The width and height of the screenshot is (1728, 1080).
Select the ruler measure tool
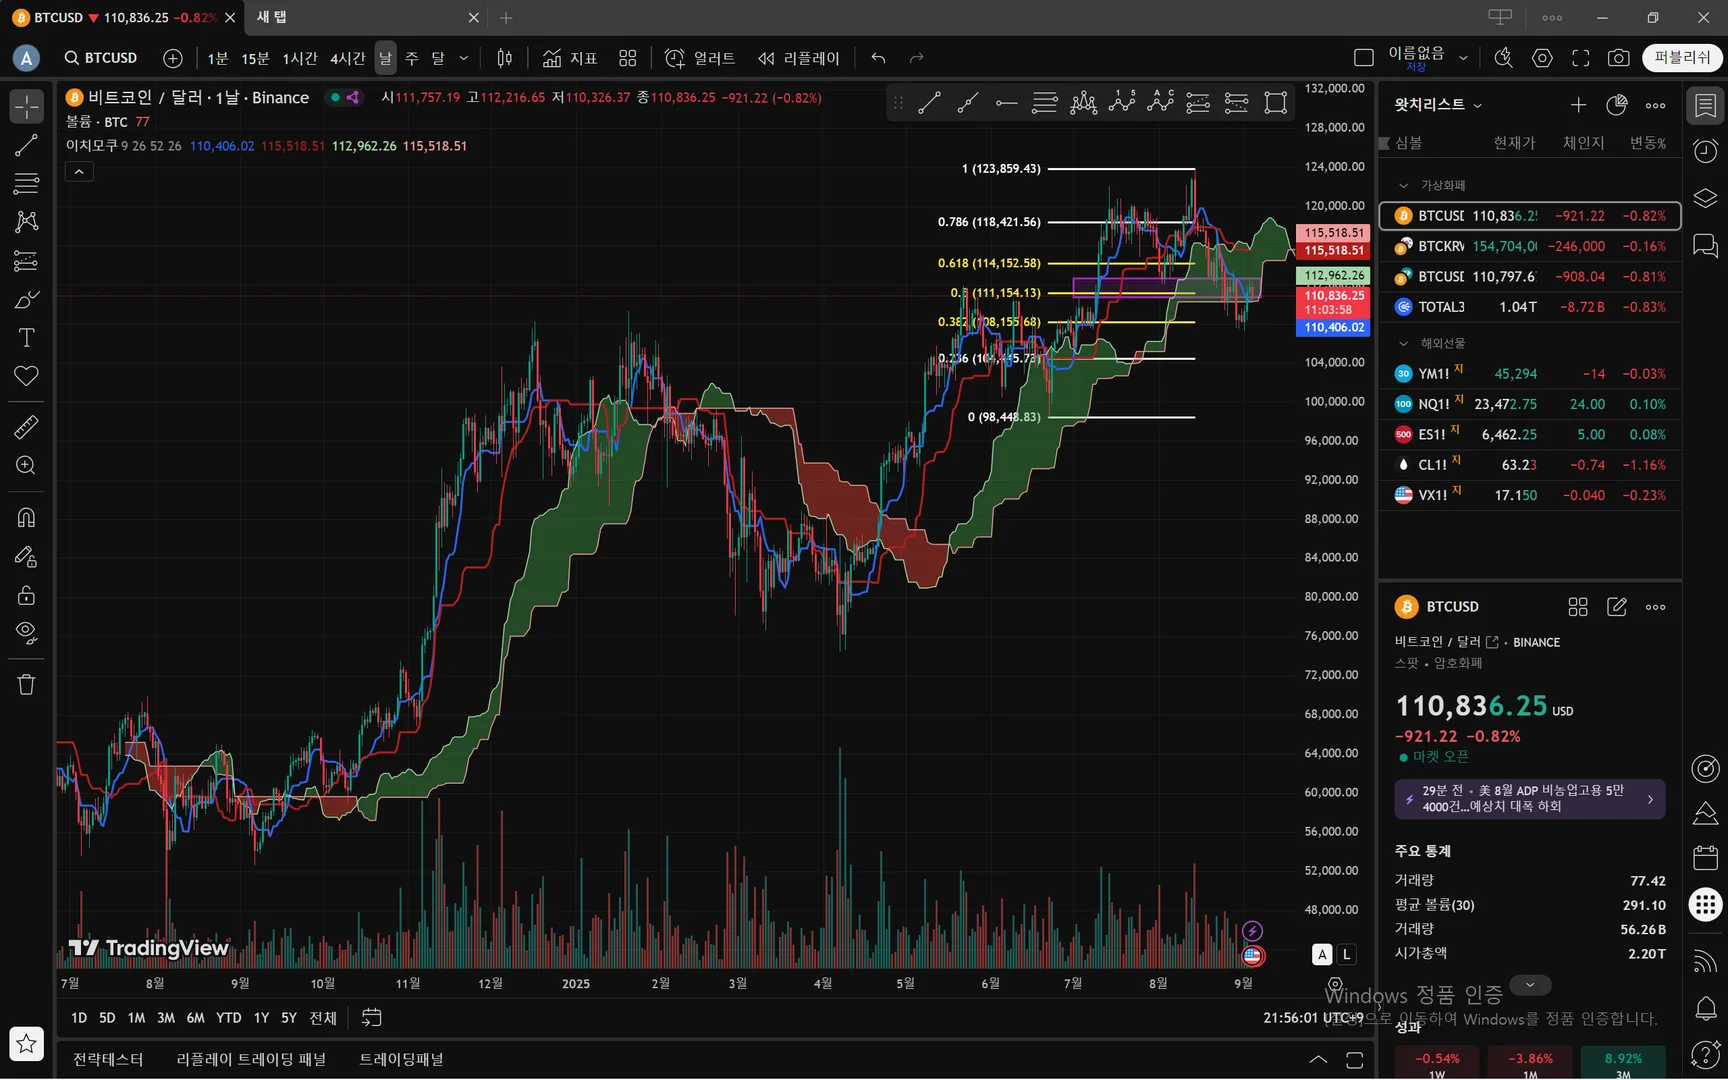click(x=27, y=428)
